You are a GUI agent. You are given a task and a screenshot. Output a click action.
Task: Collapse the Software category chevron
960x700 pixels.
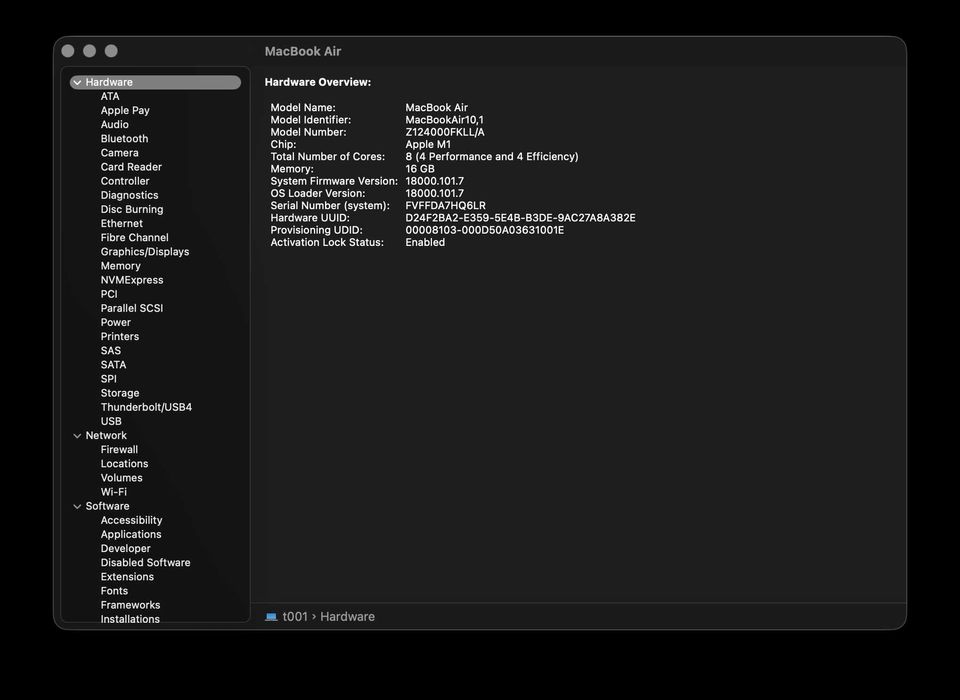tap(77, 506)
